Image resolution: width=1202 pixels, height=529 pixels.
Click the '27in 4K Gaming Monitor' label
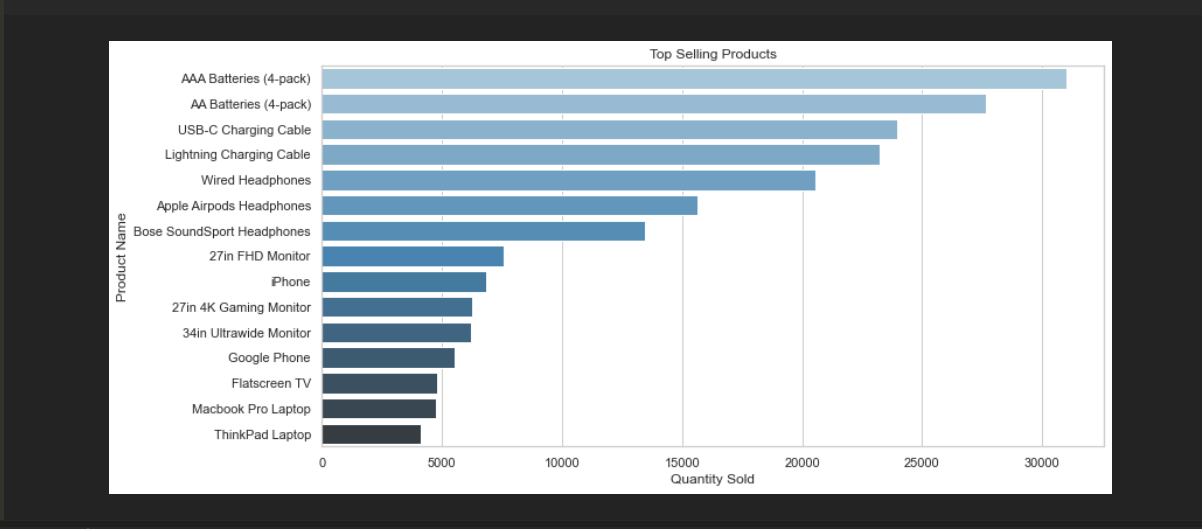242,307
